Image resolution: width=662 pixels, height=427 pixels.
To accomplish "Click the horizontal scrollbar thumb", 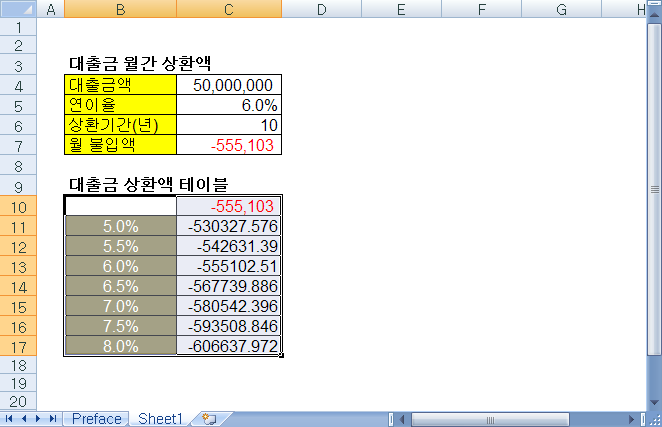I will [x=490, y=419].
